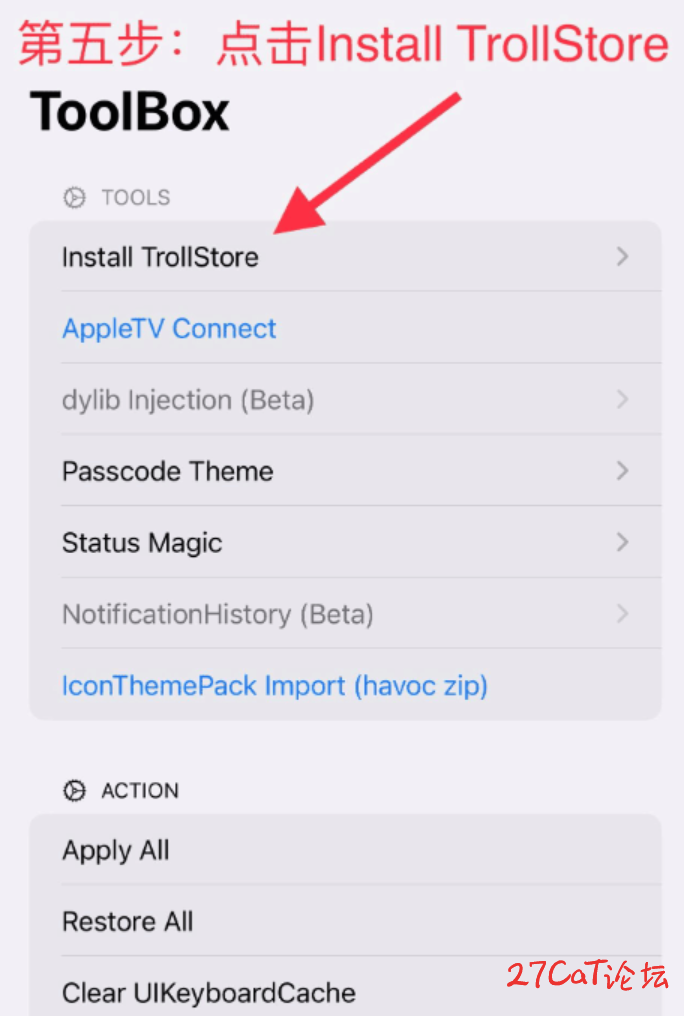Expand dylib Injection chevron
The image size is (684, 1016).
click(x=622, y=399)
